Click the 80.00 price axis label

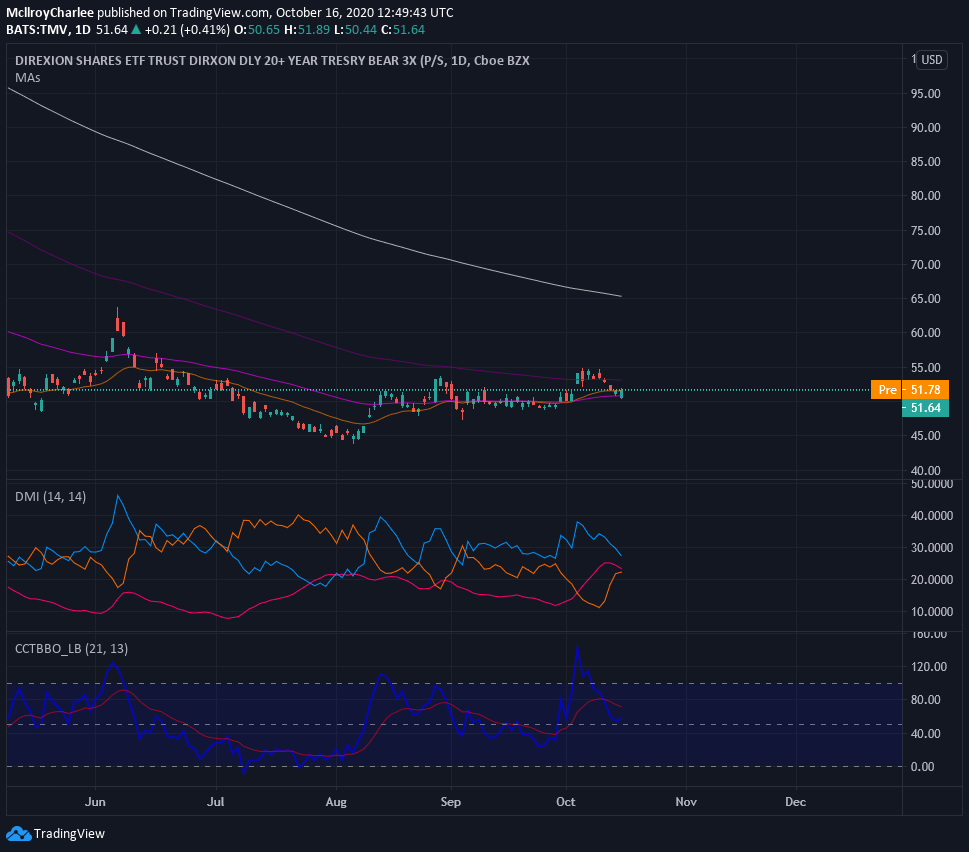pos(926,196)
